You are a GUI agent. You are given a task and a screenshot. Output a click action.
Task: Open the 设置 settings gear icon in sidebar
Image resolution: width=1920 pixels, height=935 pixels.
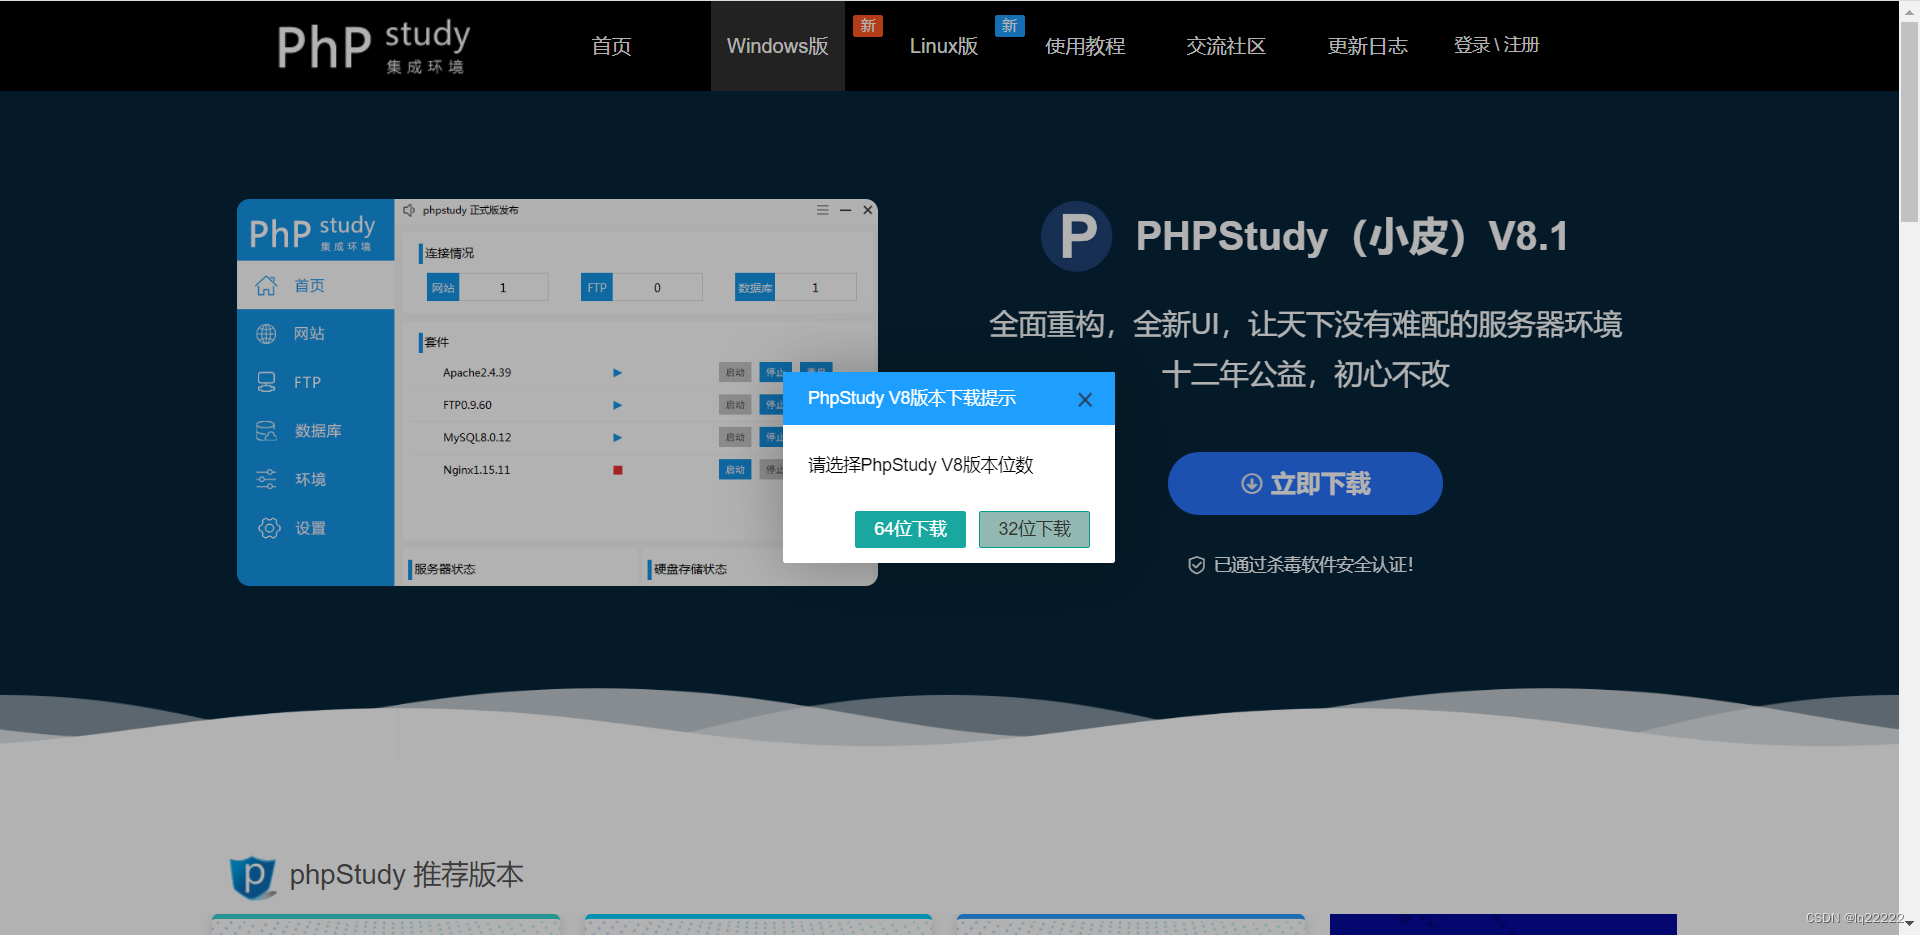pos(268,528)
